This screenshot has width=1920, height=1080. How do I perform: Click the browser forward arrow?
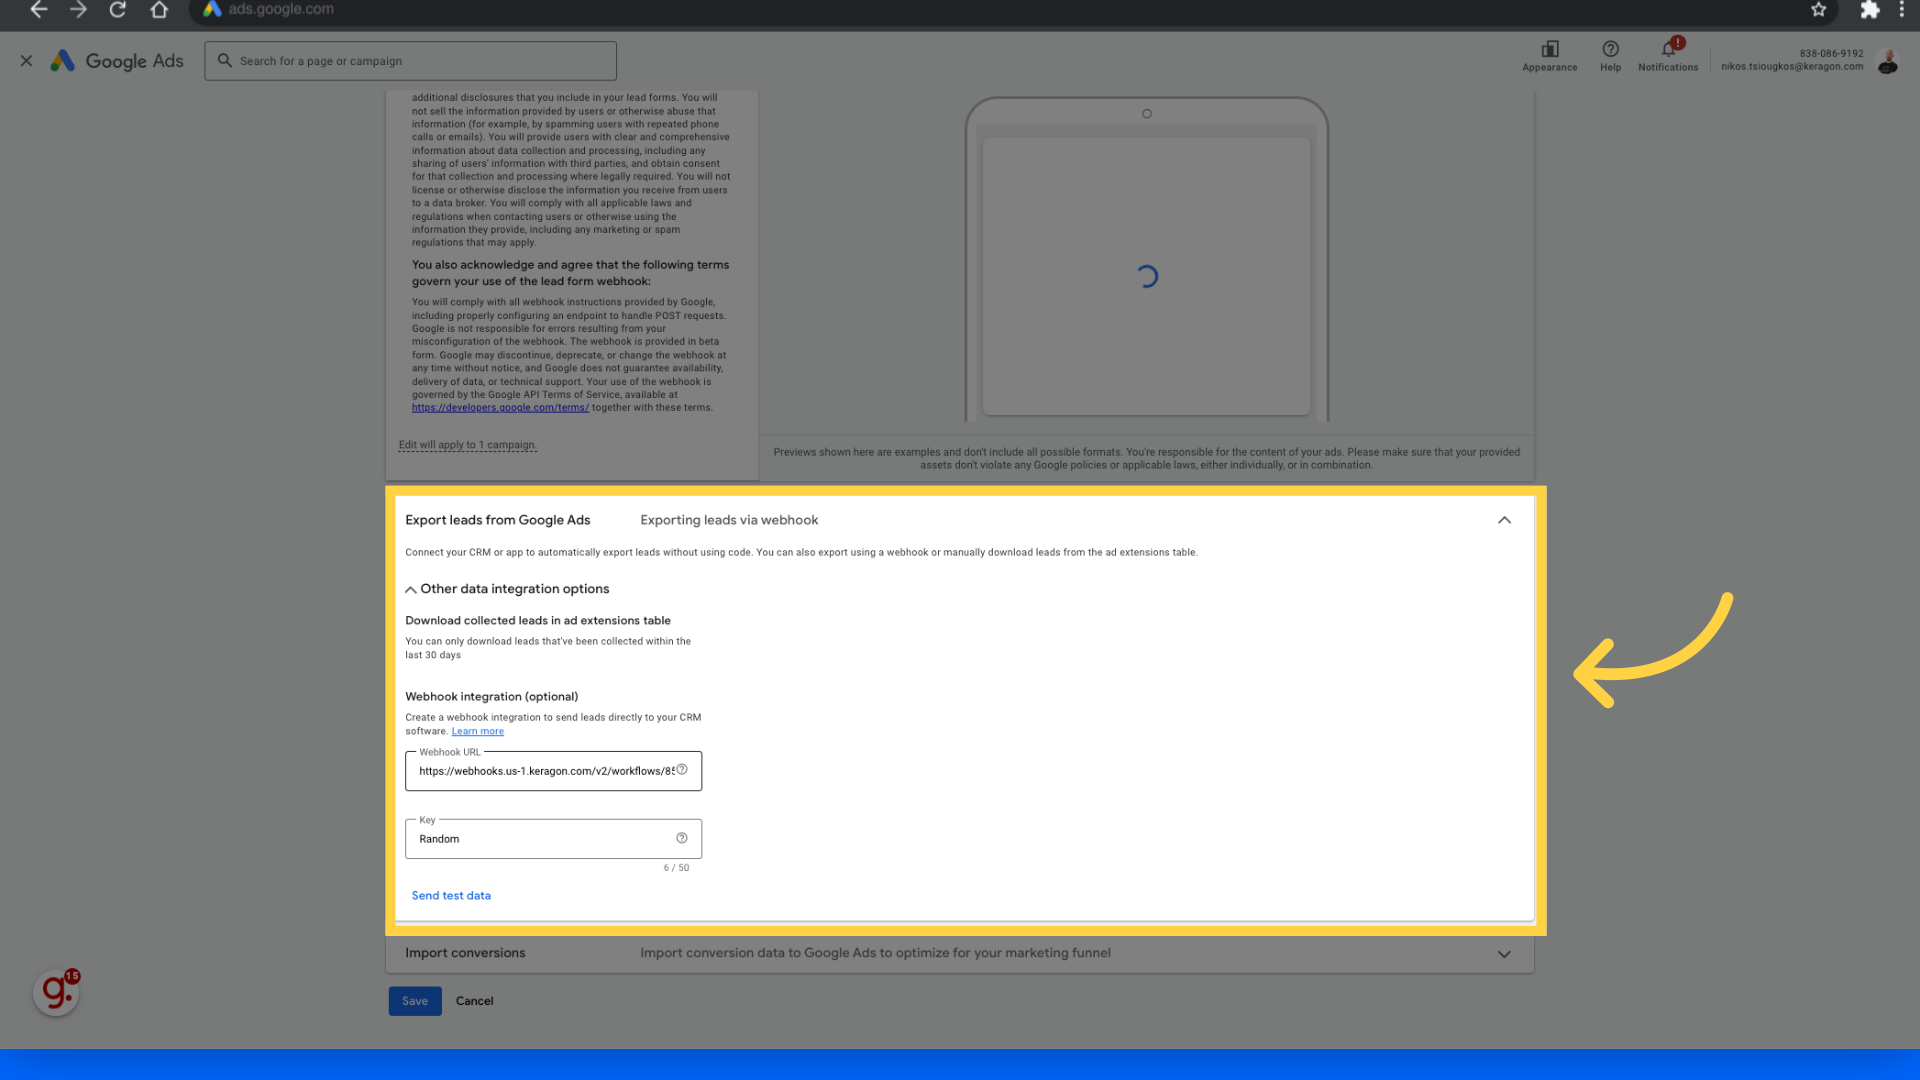pyautogui.click(x=78, y=10)
